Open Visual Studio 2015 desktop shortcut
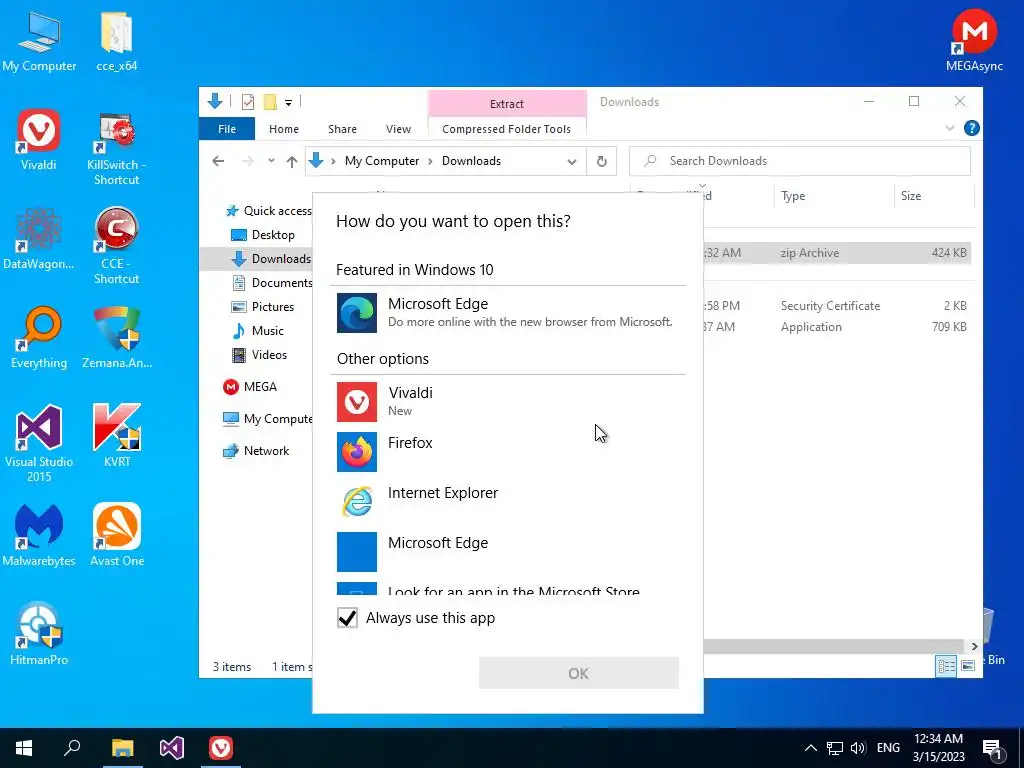Screen dimensions: 1024x768 click(x=39, y=444)
